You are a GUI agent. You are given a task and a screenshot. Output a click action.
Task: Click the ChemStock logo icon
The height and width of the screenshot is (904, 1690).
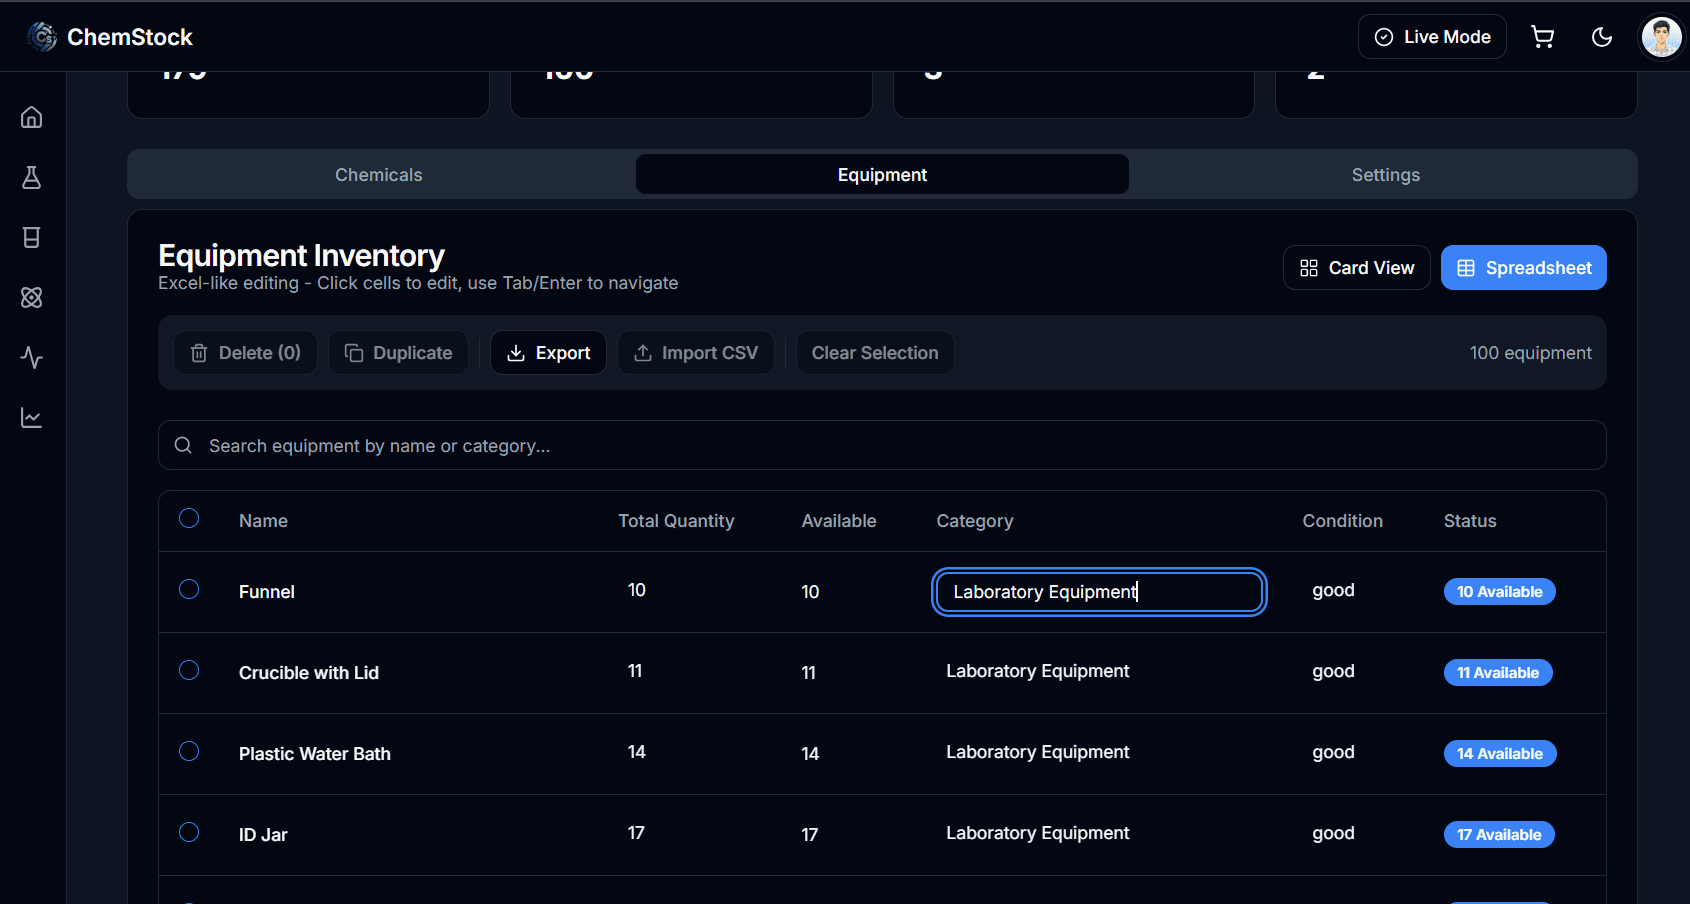42,37
